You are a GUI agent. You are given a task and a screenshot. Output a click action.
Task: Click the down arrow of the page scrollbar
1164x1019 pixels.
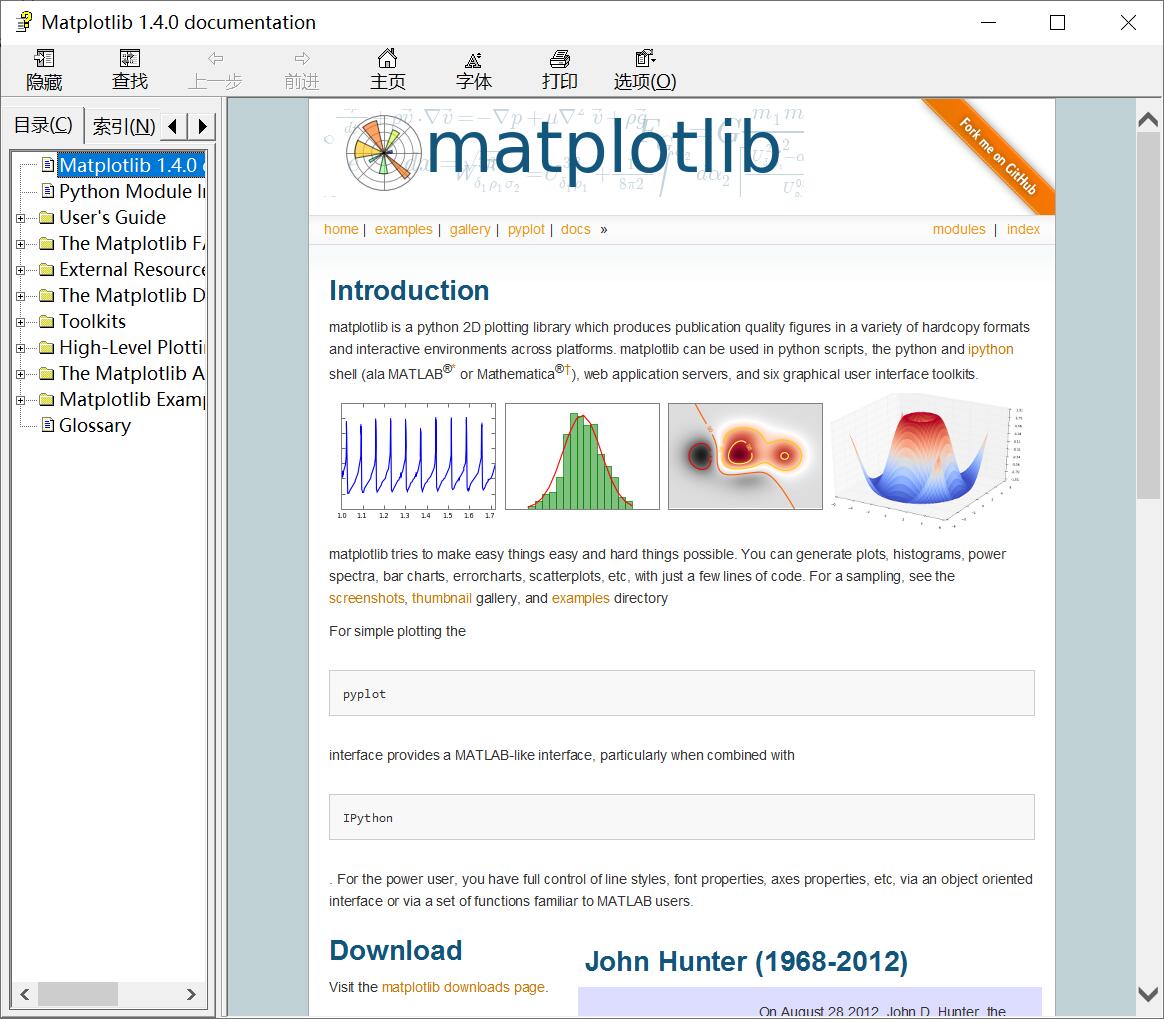pos(1147,994)
